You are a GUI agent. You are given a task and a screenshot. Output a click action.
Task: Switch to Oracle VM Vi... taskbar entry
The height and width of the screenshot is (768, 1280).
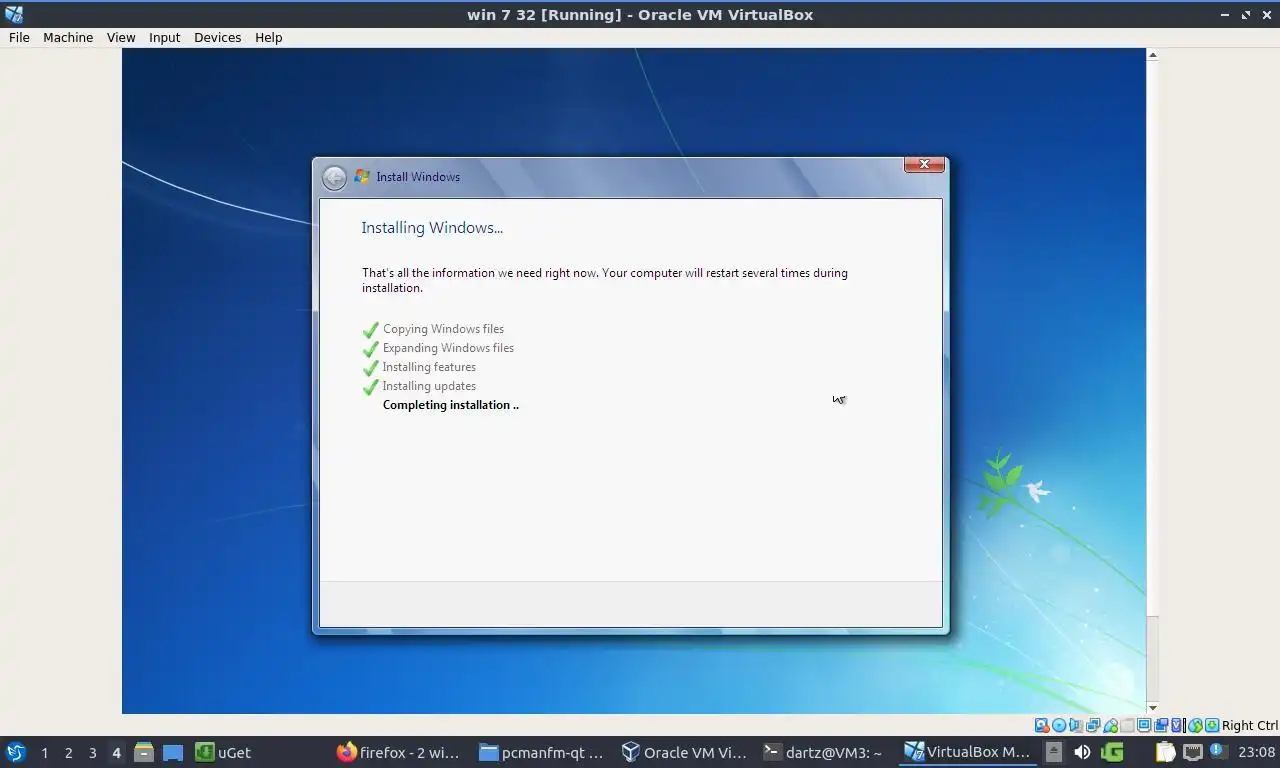(684, 752)
